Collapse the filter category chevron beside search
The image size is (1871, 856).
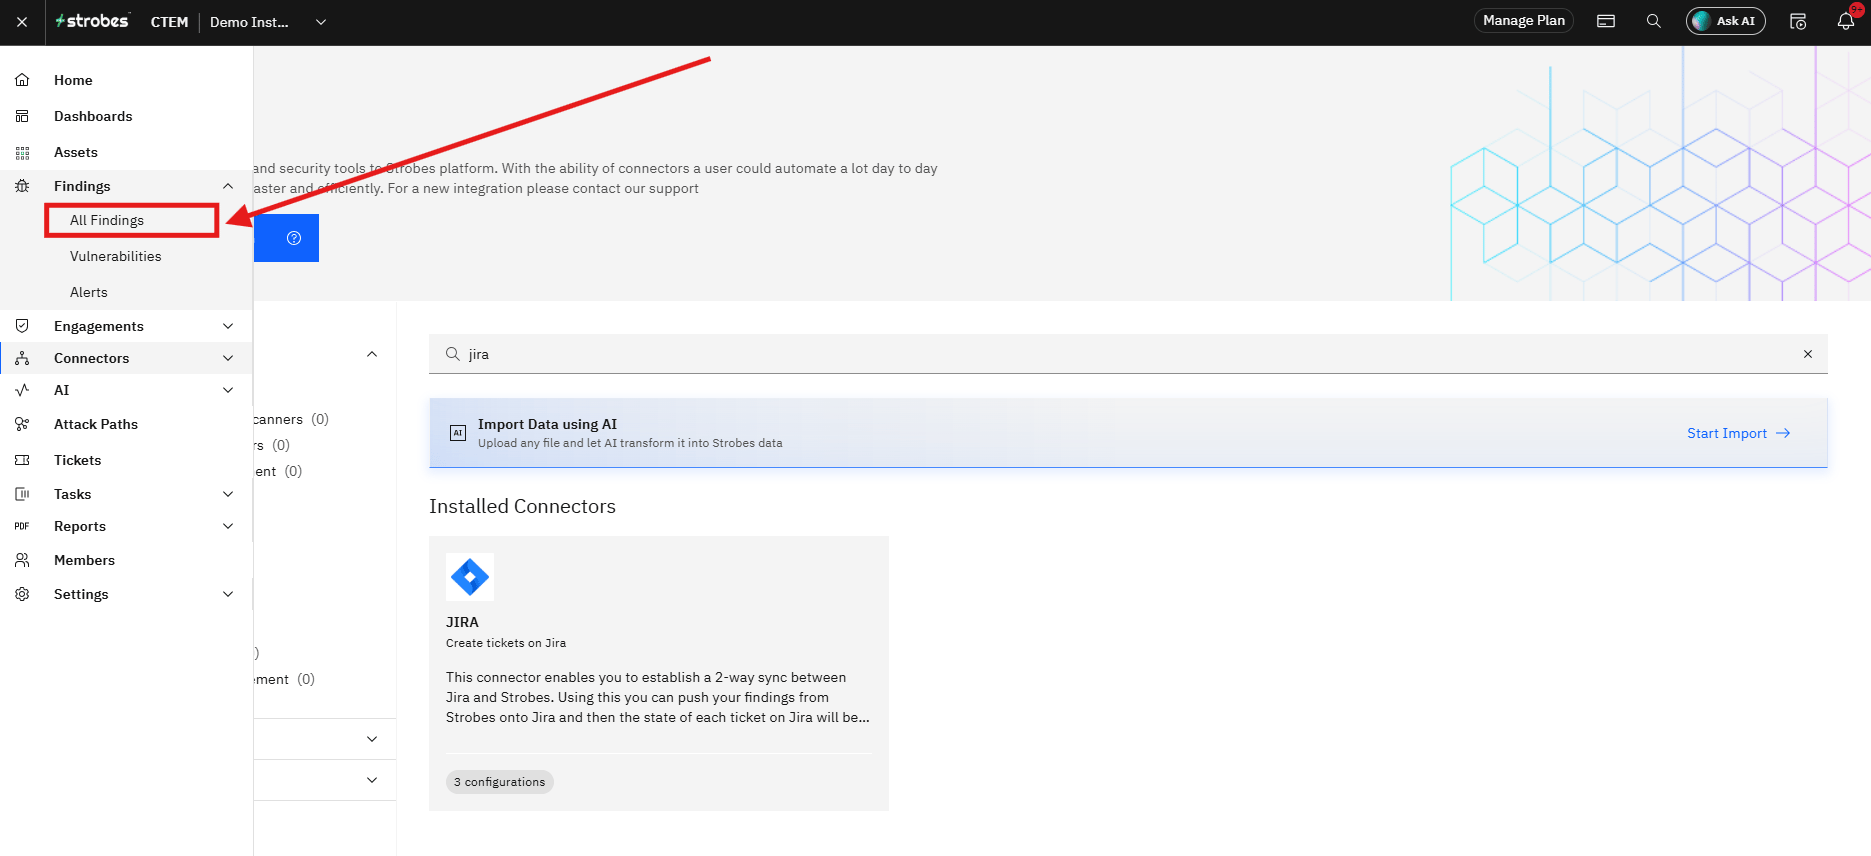click(x=372, y=354)
